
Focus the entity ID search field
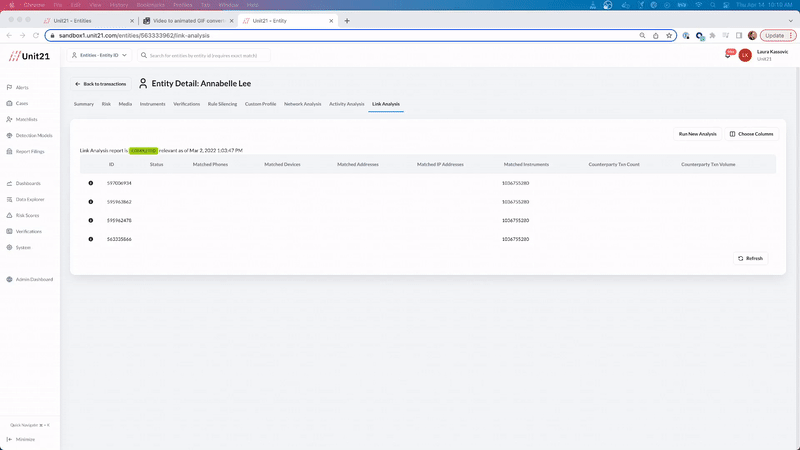(204, 55)
